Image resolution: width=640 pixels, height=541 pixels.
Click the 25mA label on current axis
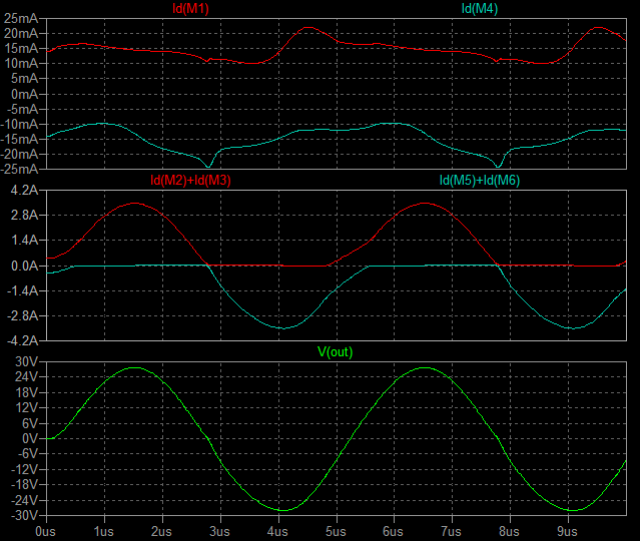(22, 19)
